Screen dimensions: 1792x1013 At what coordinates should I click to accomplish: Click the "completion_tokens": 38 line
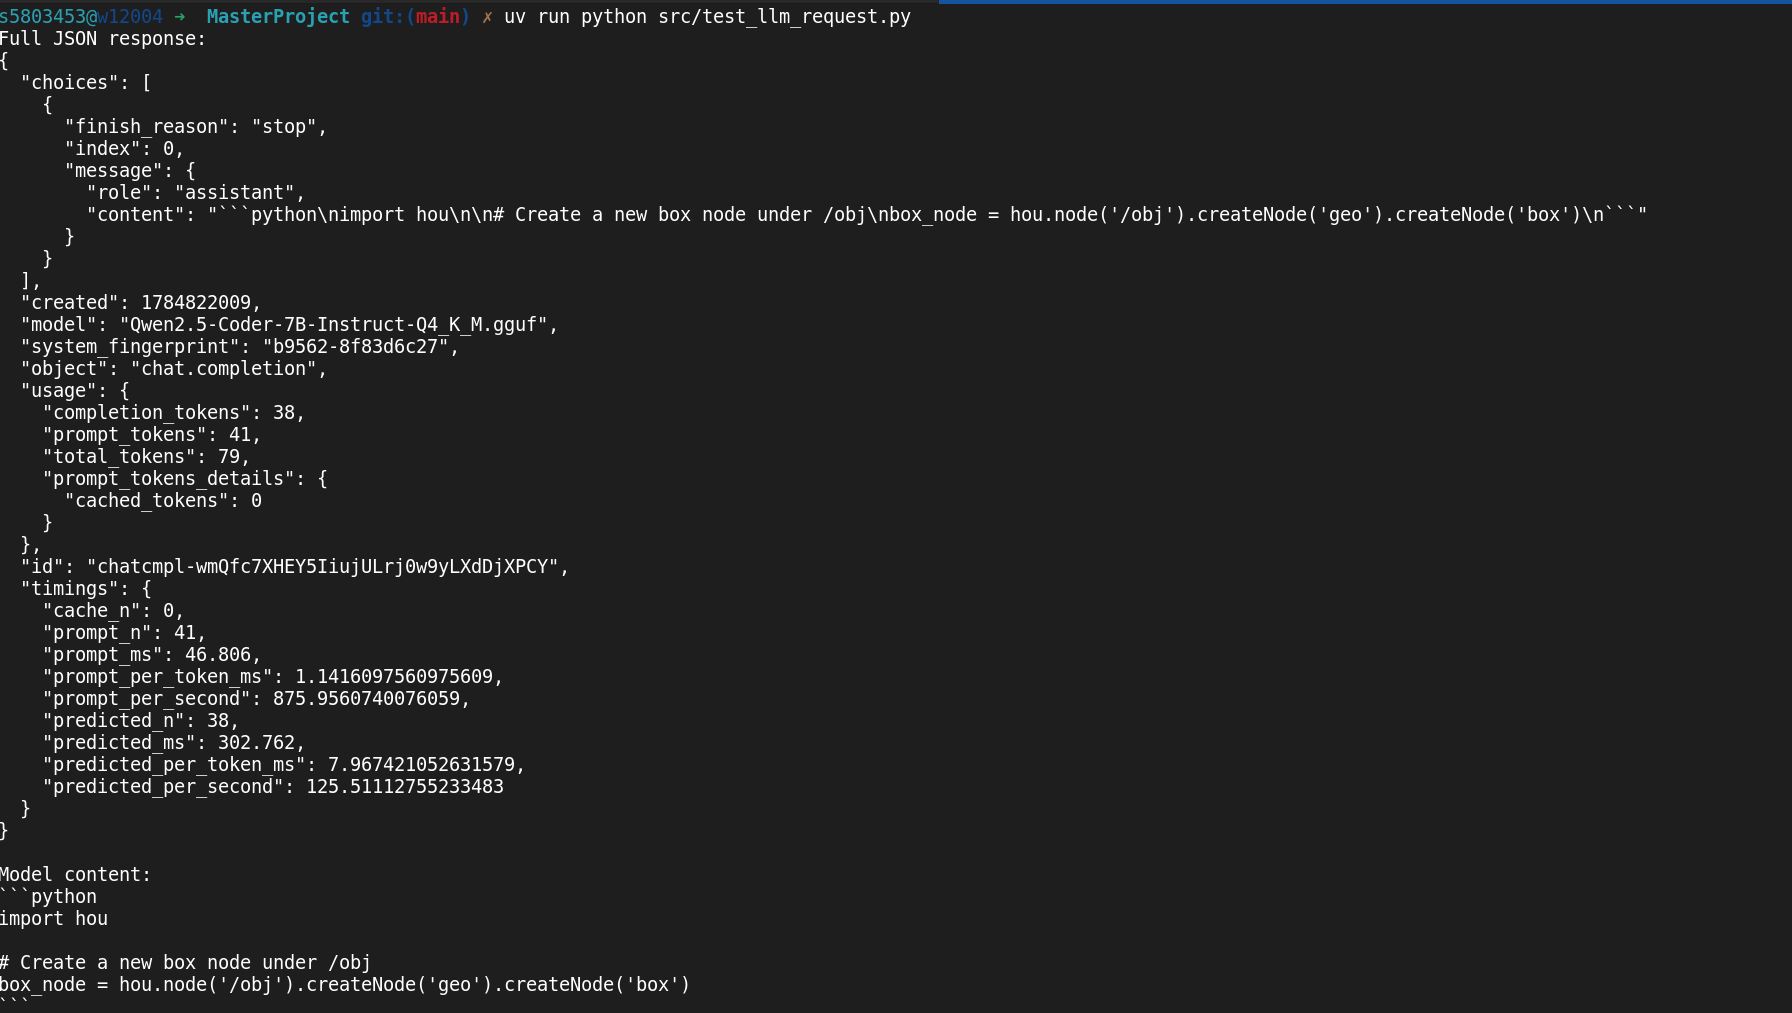point(174,413)
